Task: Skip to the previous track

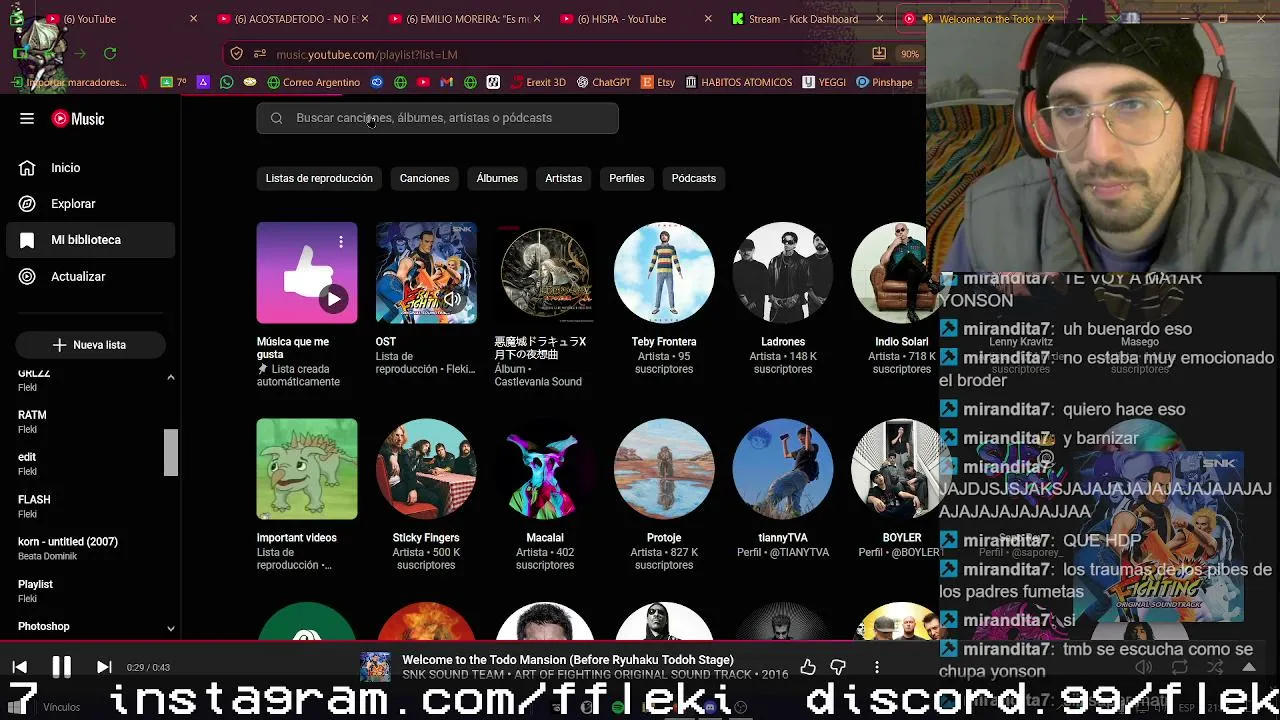Action: [x=19, y=667]
